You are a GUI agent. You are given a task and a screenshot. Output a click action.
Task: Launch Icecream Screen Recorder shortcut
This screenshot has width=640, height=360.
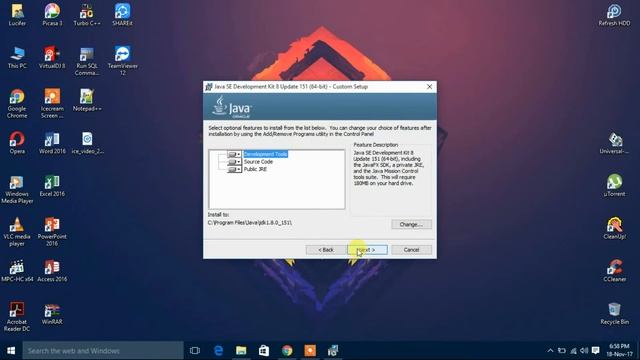pyautogui.click(x=52, y=104)
